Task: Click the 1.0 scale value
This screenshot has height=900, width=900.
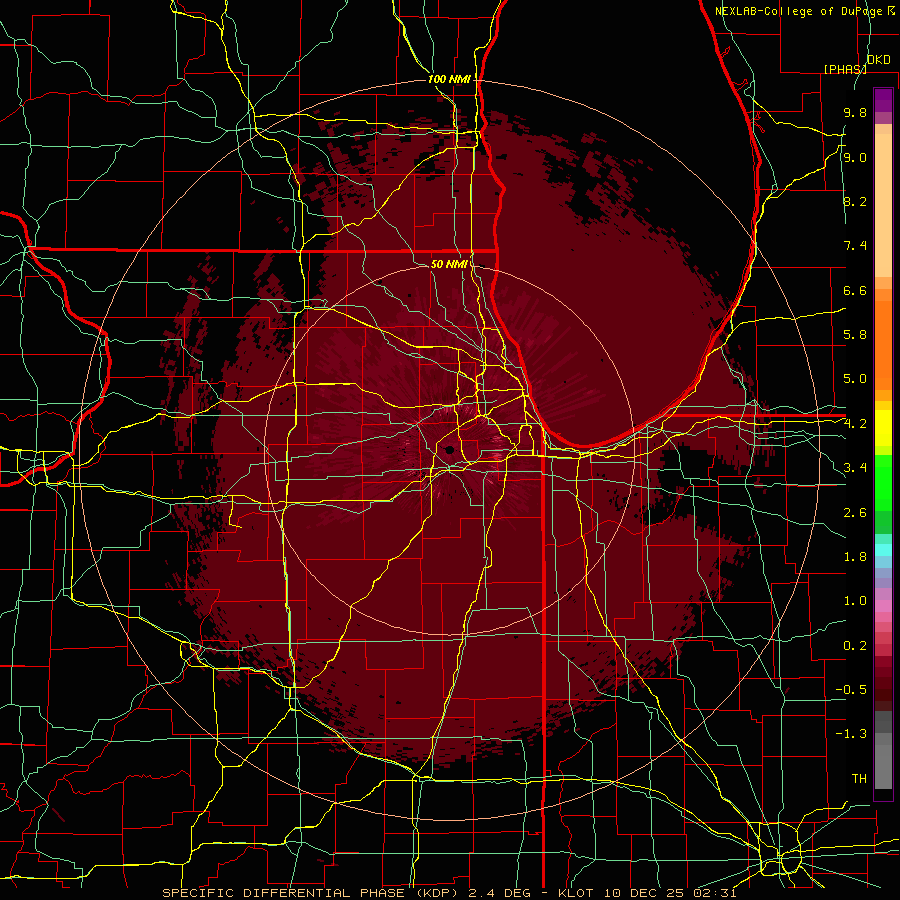Action: [x=855, y=602]
